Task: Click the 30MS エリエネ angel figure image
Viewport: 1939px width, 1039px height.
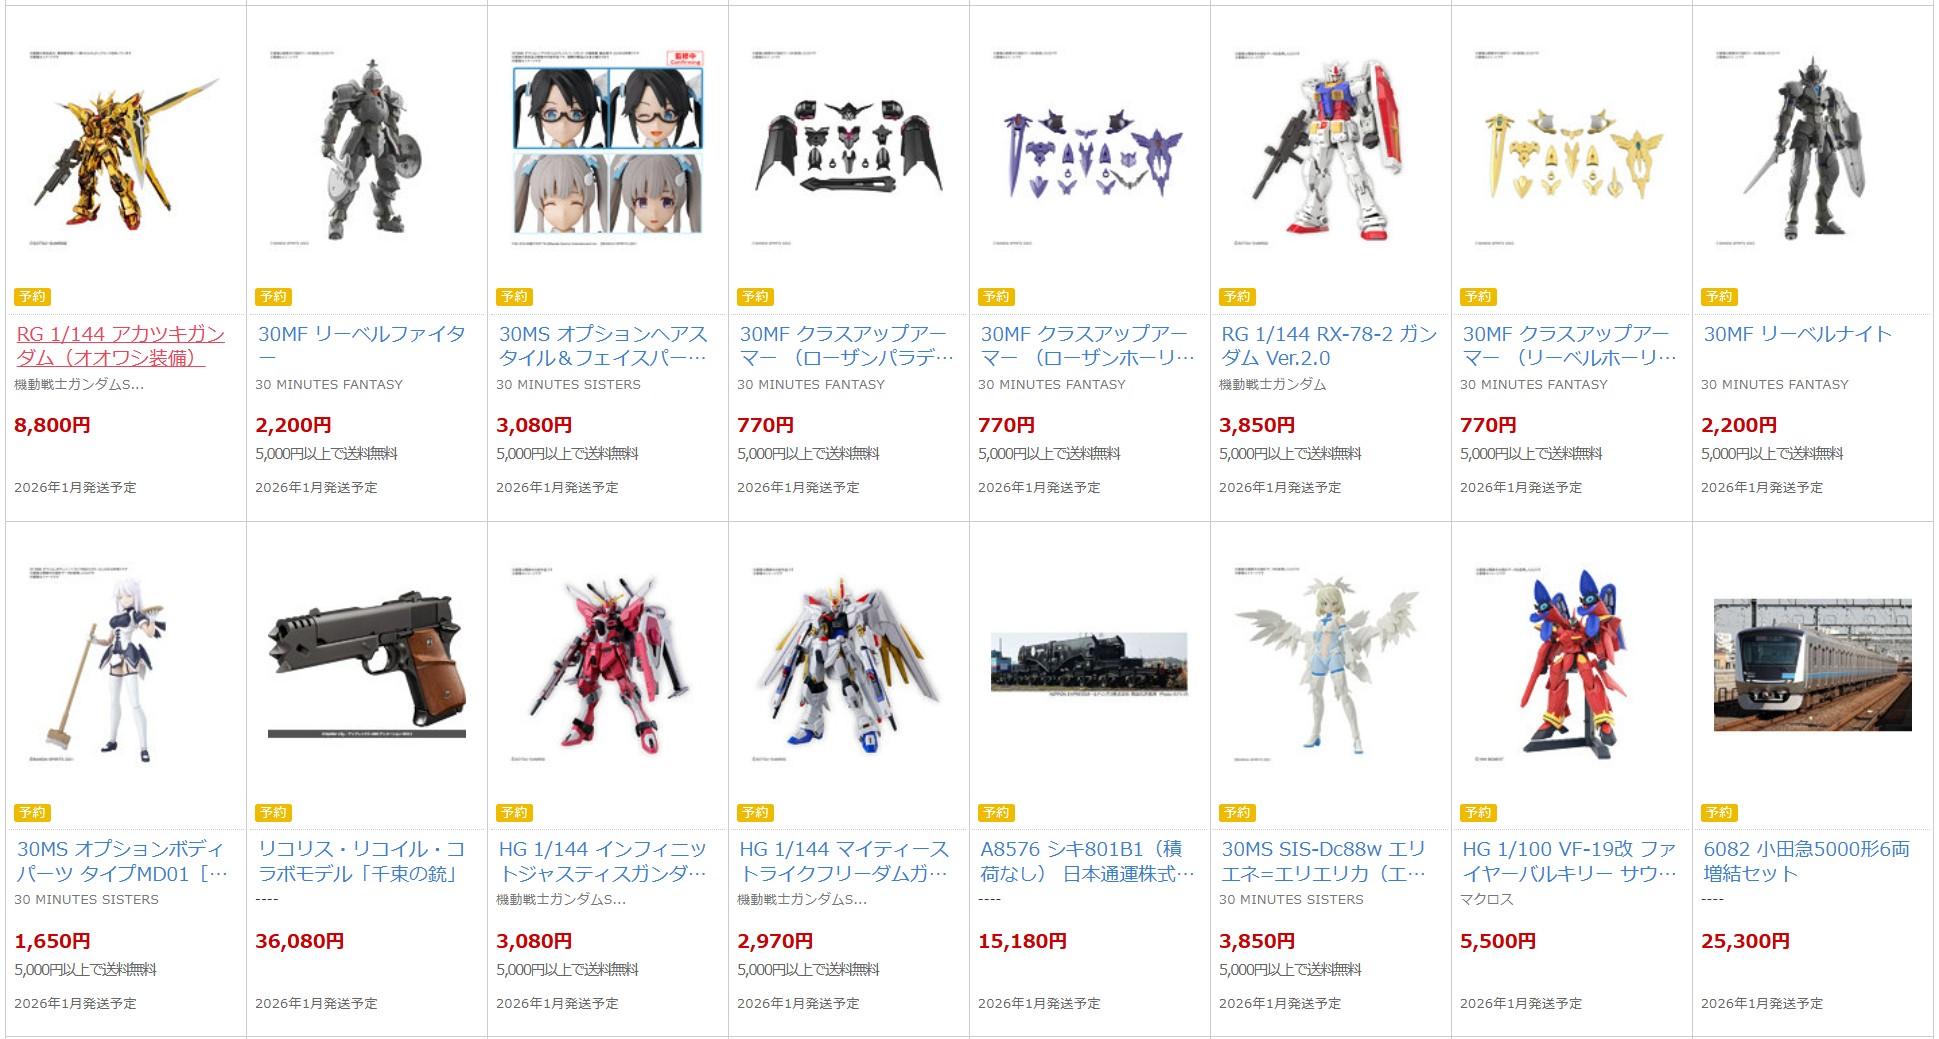Action: 1330,665
